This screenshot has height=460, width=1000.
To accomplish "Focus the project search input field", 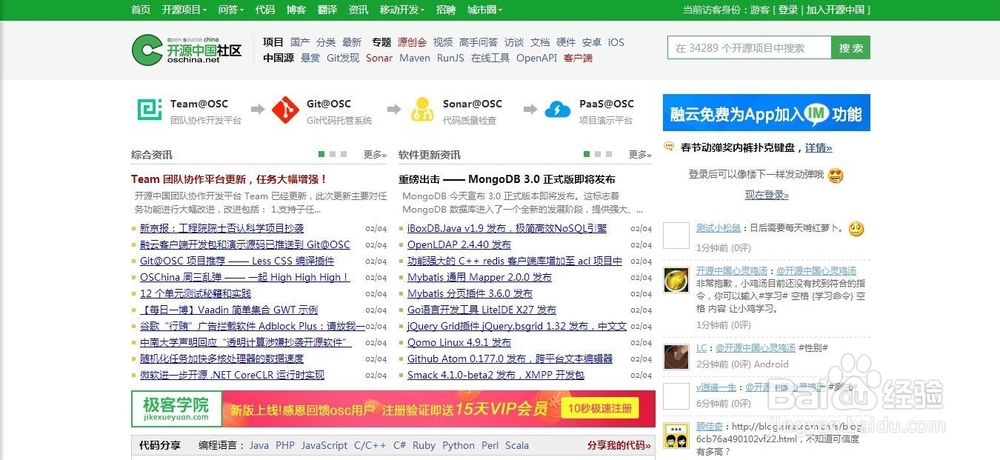I will point(749,48).
